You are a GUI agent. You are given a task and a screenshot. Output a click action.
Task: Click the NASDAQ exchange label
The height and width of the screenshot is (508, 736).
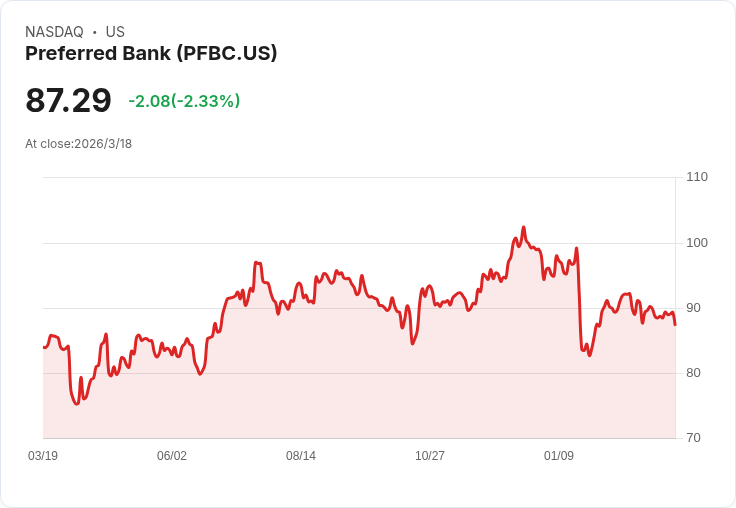click(54, 32)
